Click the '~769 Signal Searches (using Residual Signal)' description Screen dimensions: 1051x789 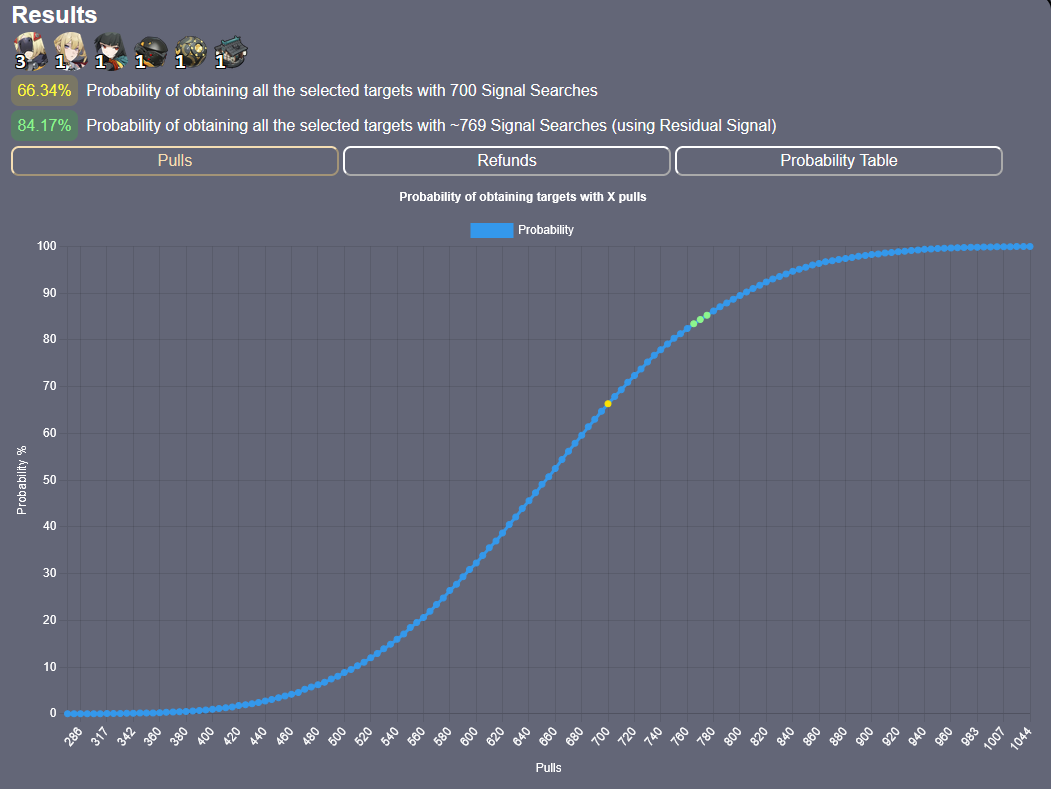(431, 125)
